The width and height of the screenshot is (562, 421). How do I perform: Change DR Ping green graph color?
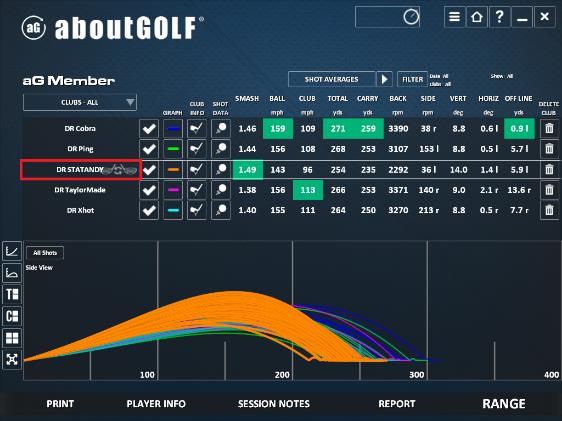[173, 149]
